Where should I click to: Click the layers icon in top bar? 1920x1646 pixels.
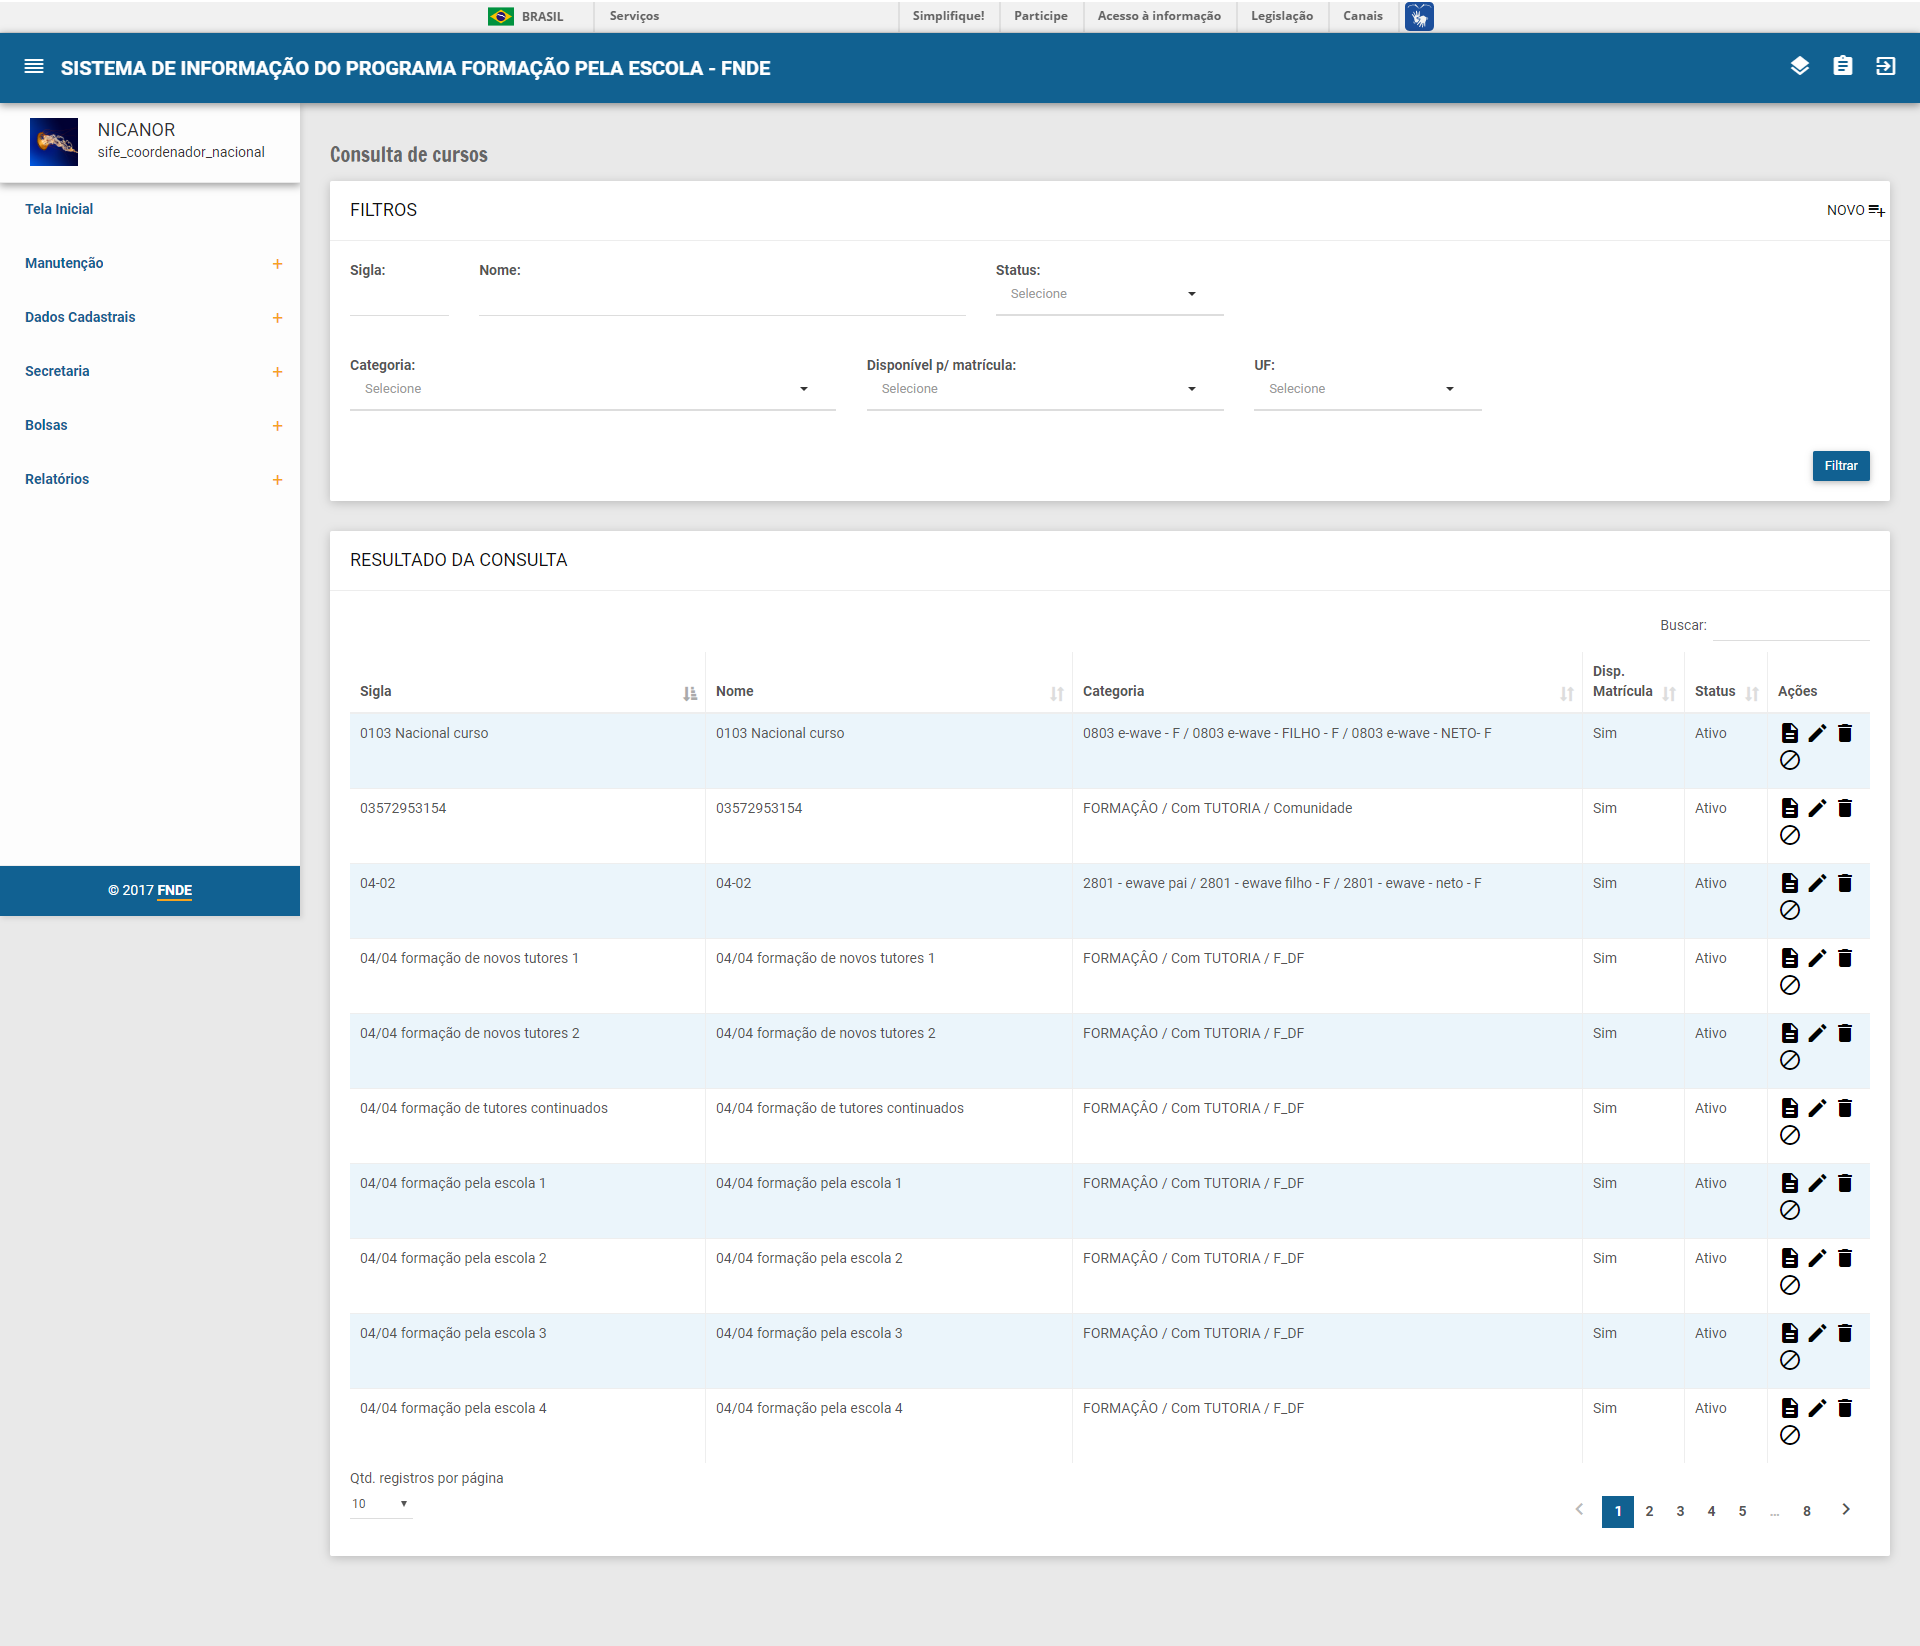1799,67
